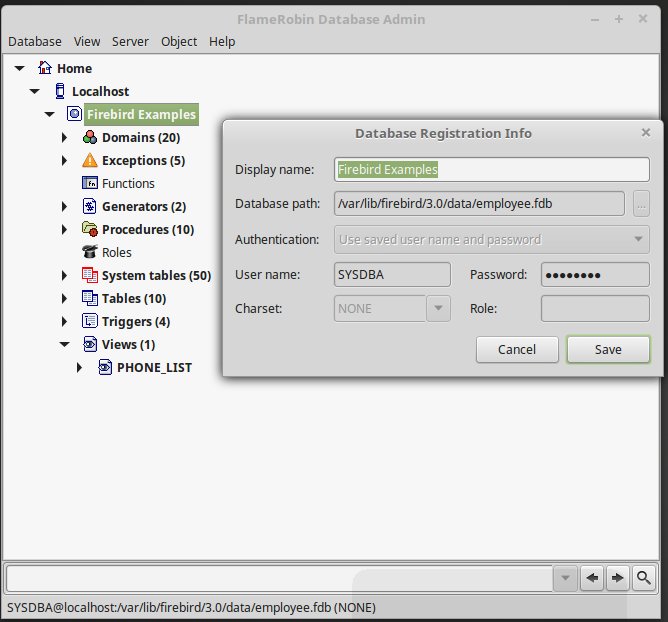
Task: Click the Exceptions warning triangle icon
Action: (x=90, y=161)
